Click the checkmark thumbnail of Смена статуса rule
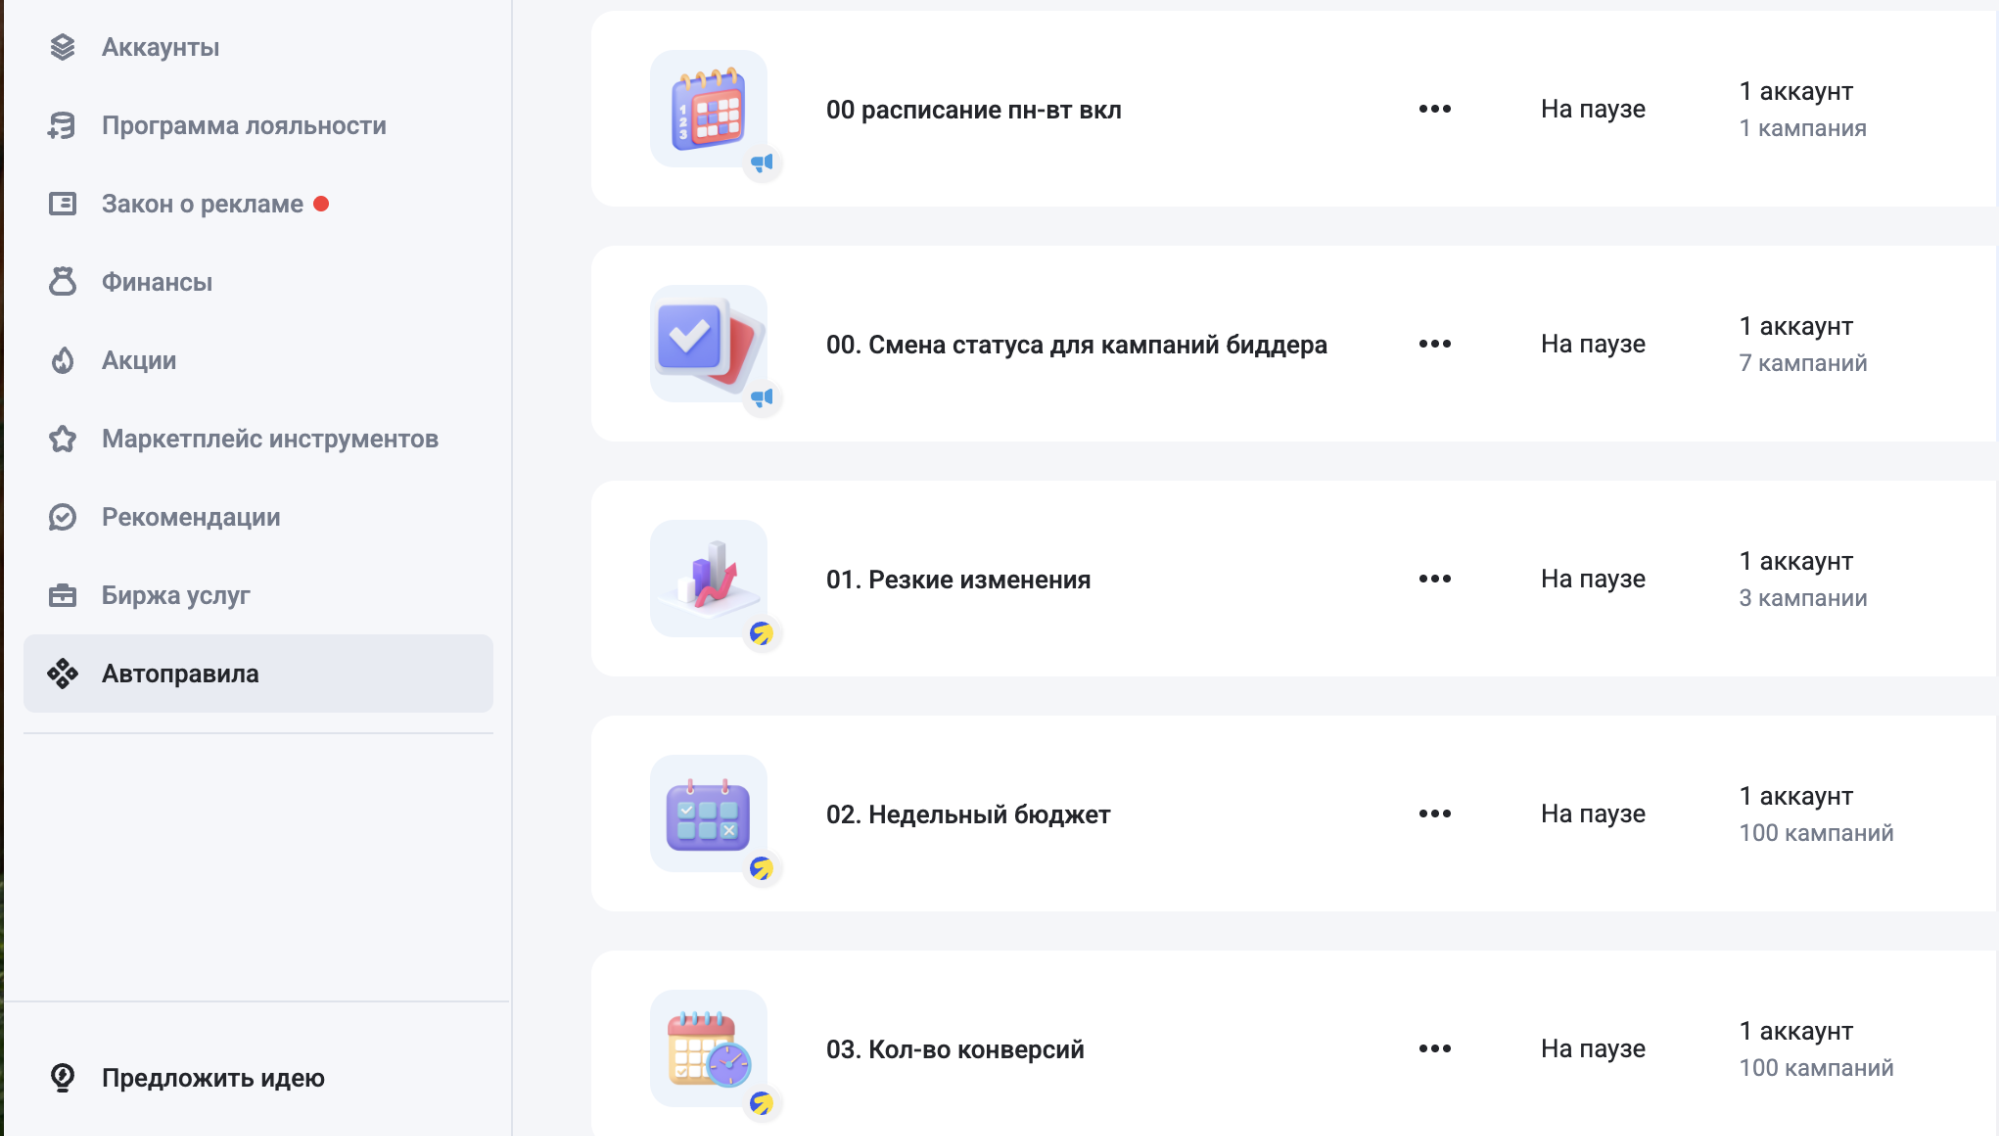Image resolution: width=1999 pixels, height=1136 pixels. pos(709,344)
